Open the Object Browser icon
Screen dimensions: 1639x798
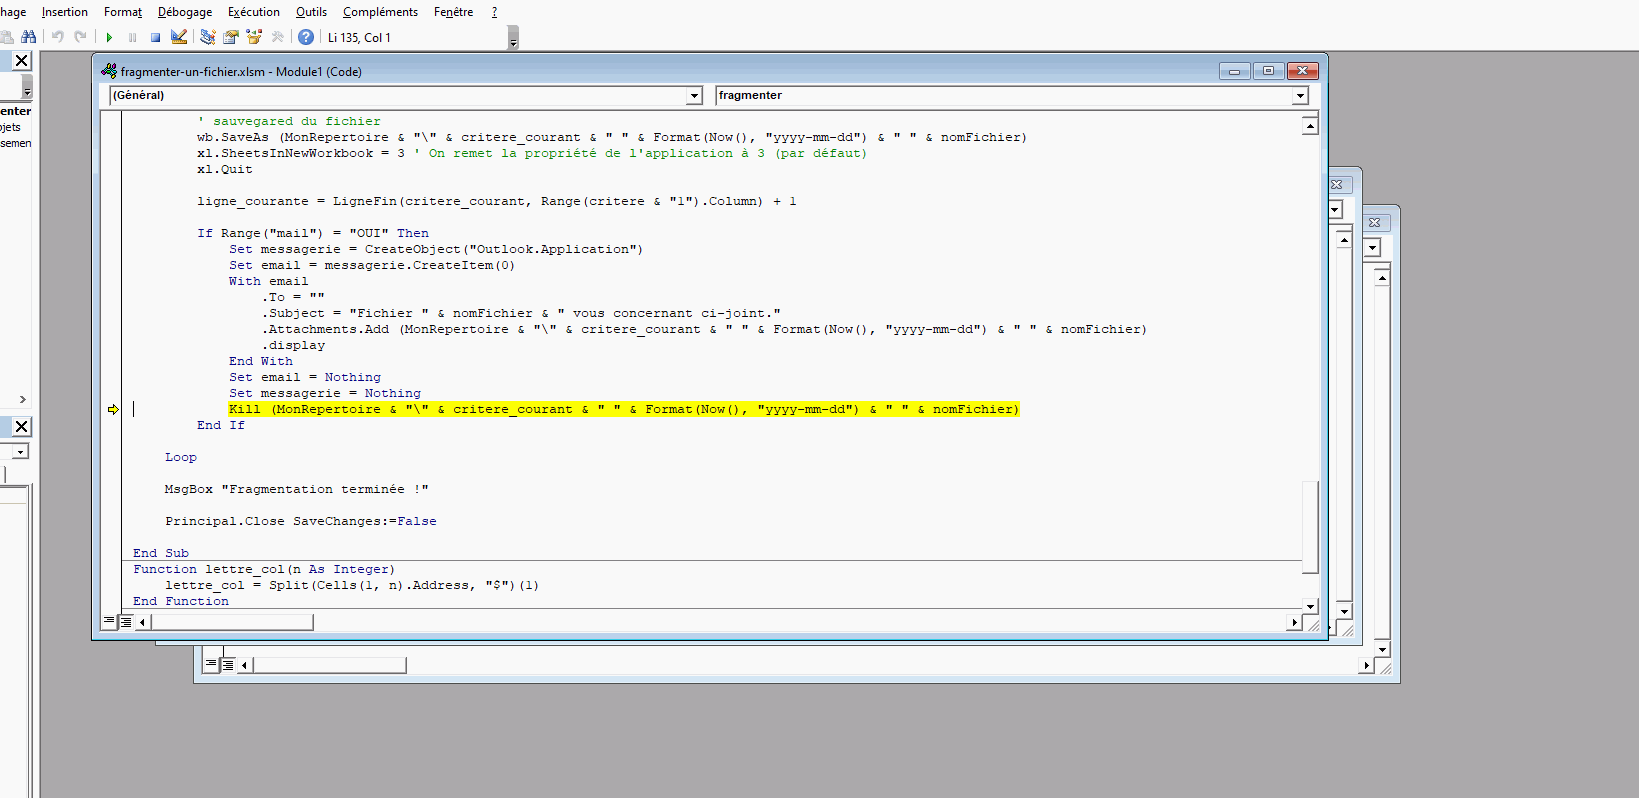tap(254, 37)
